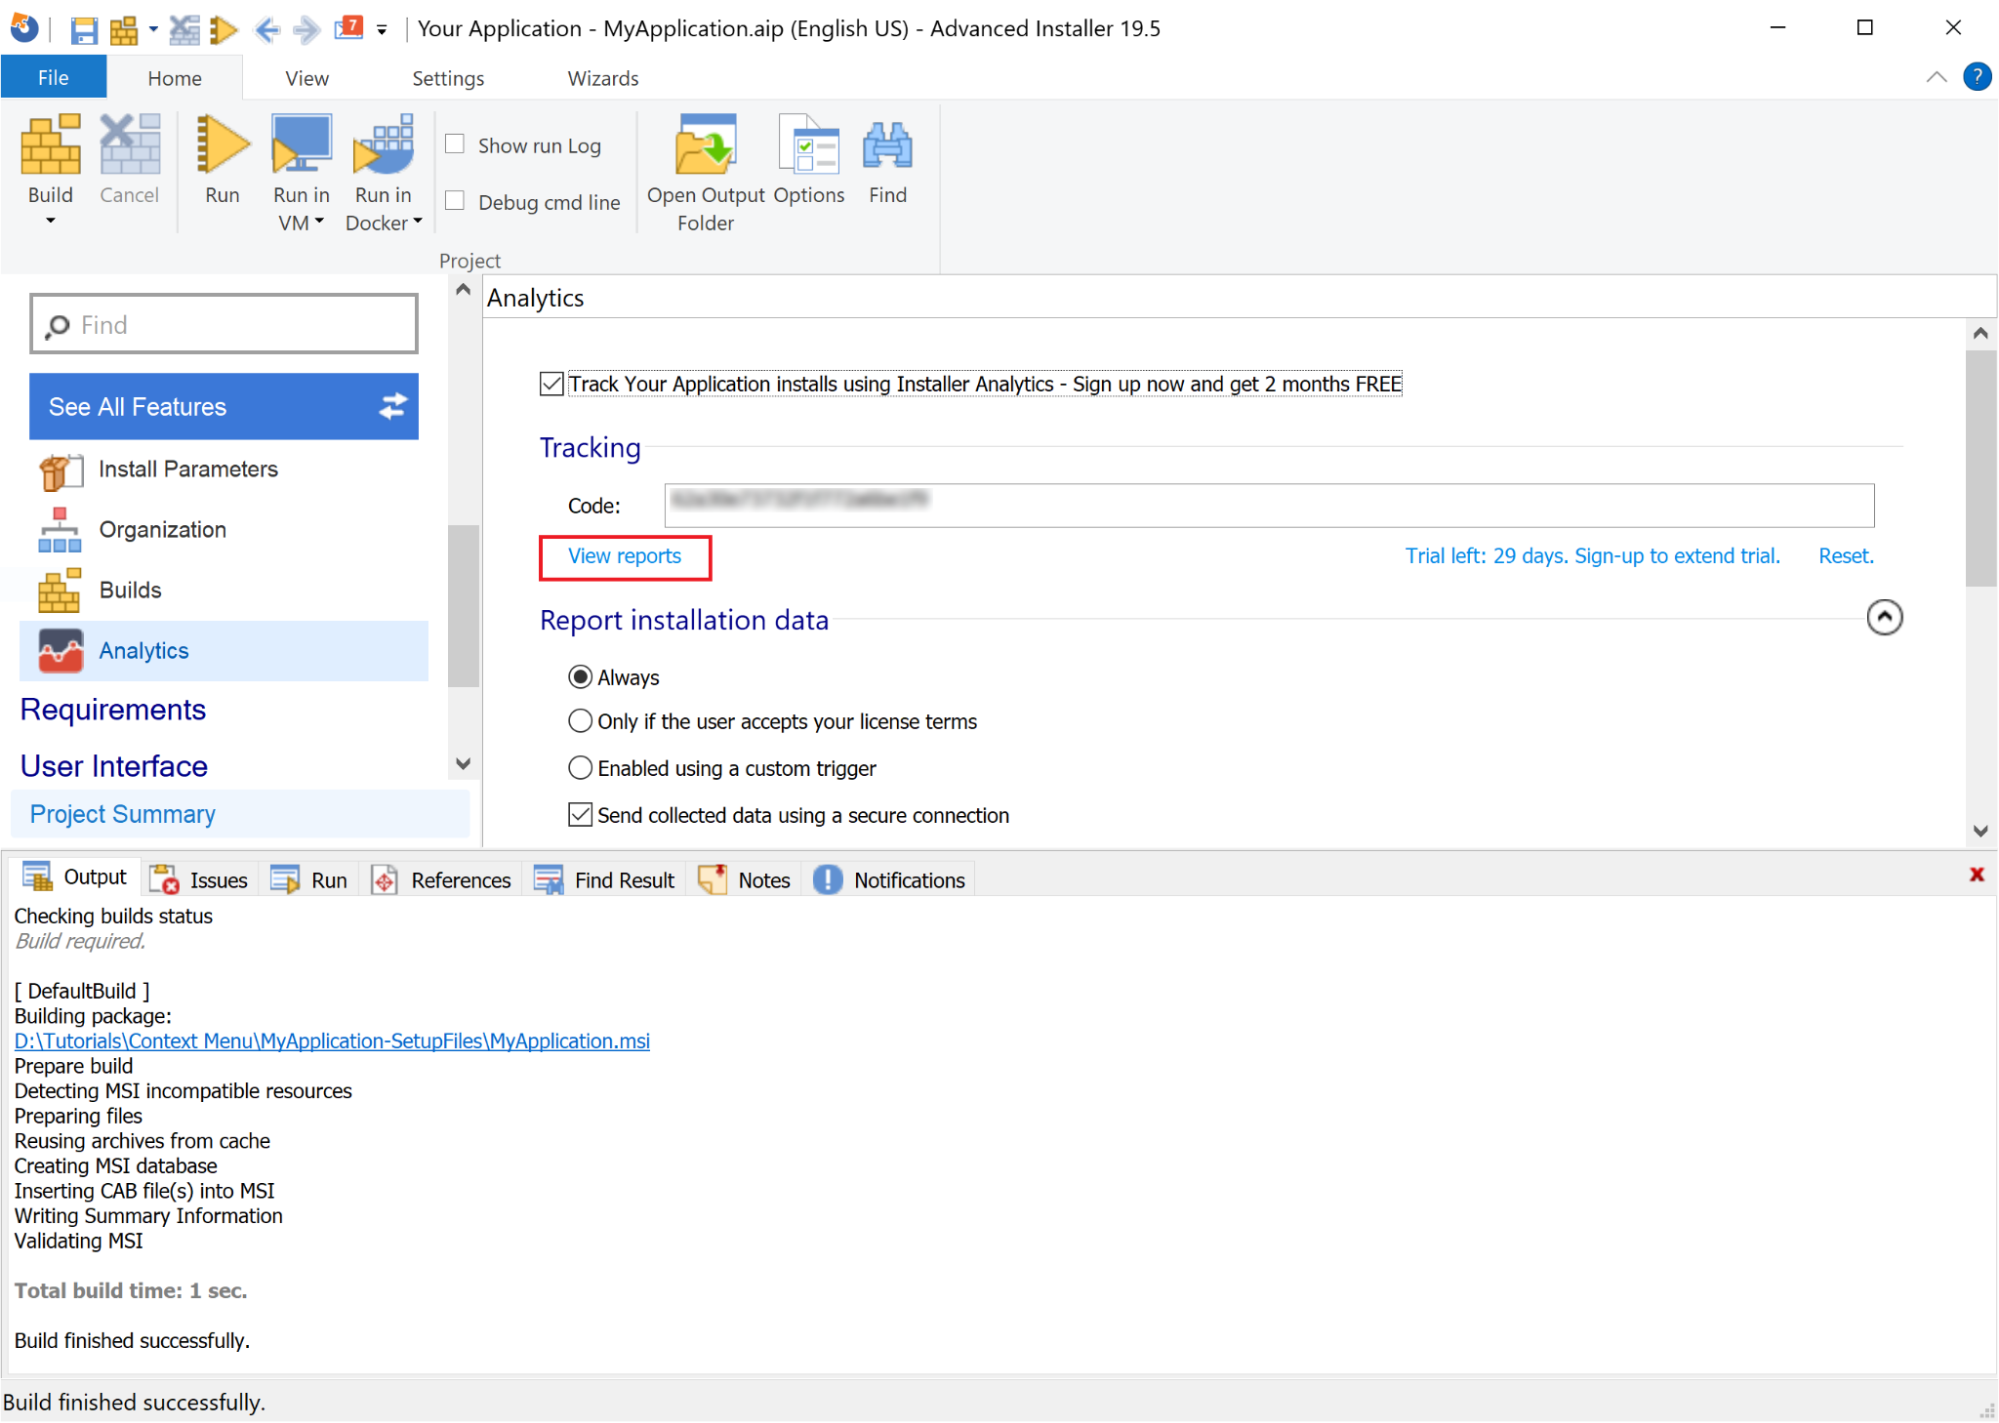The width and height of the screenshot is (1999, 1423).
Task: Click the sidebar scroll up arrow
Action: pyautogui.click(x=463, y=290)
